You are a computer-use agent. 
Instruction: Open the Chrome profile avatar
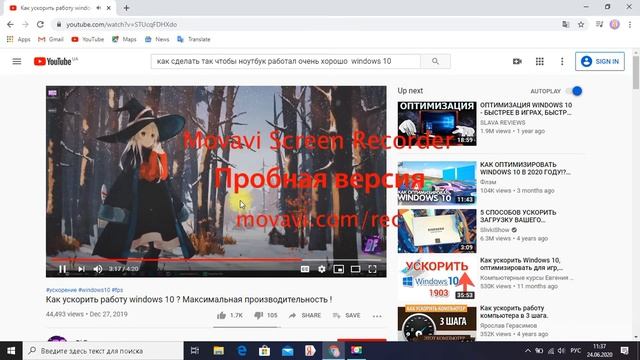coord(615,24)
